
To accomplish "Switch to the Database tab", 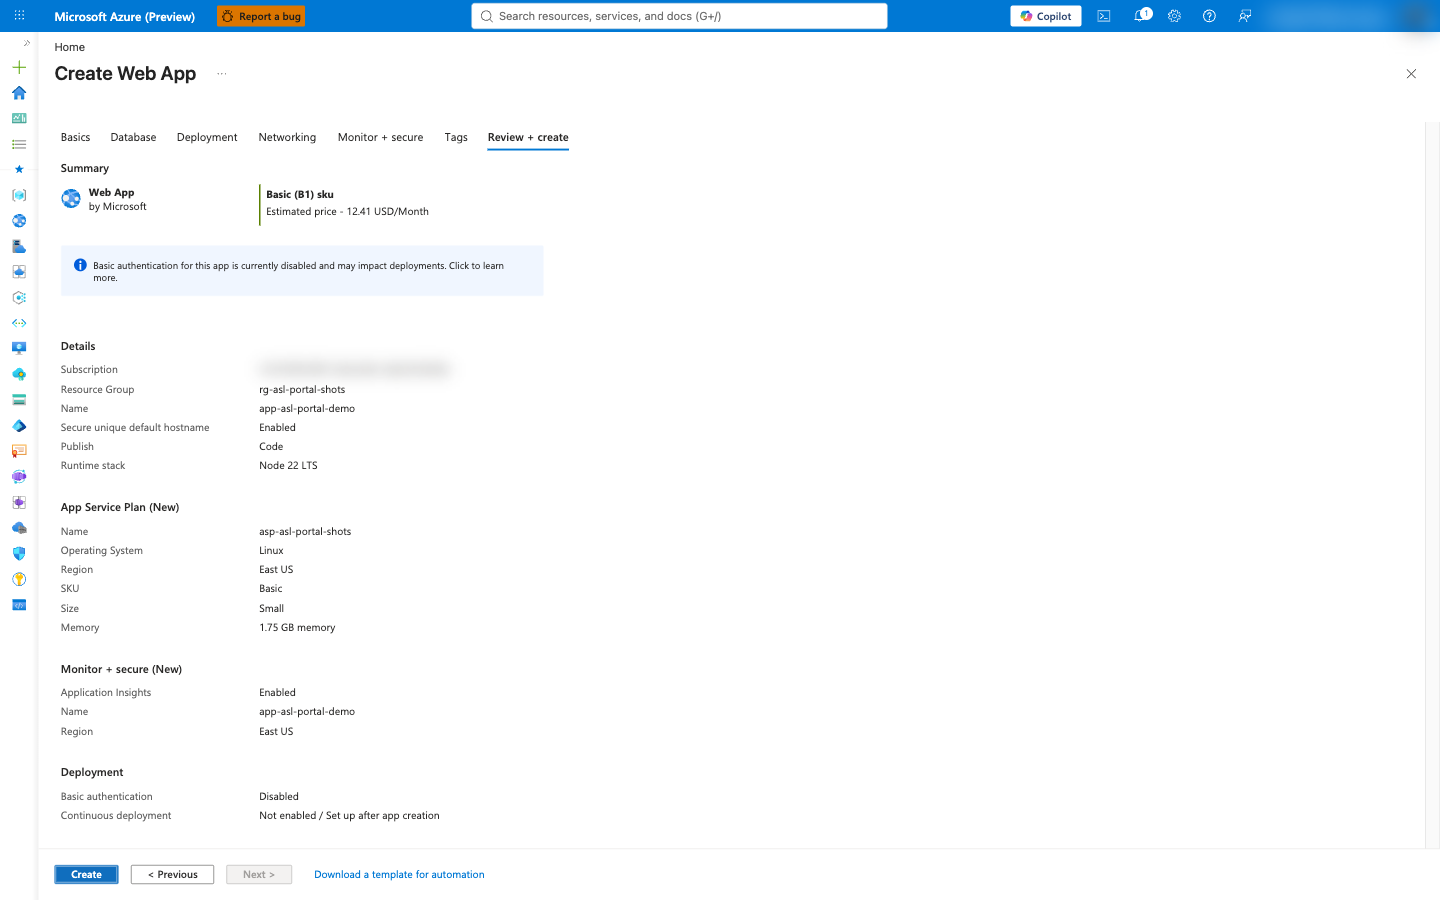I will click(x=133, y=137).
